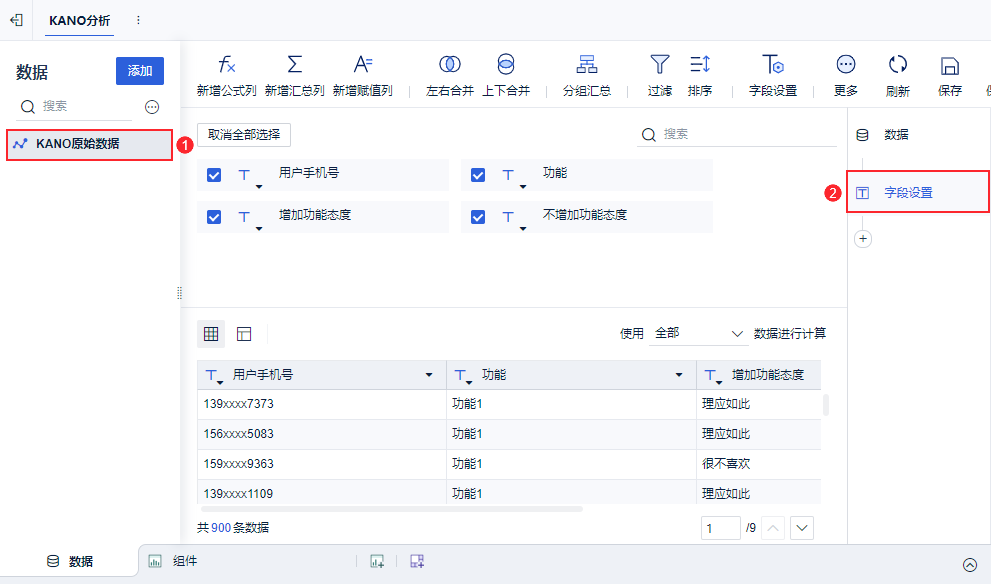Image resolution: width=991 pixels, height=584 pixels.
Task: Click the 过滤 filter icon
Action: pos(659,64)
